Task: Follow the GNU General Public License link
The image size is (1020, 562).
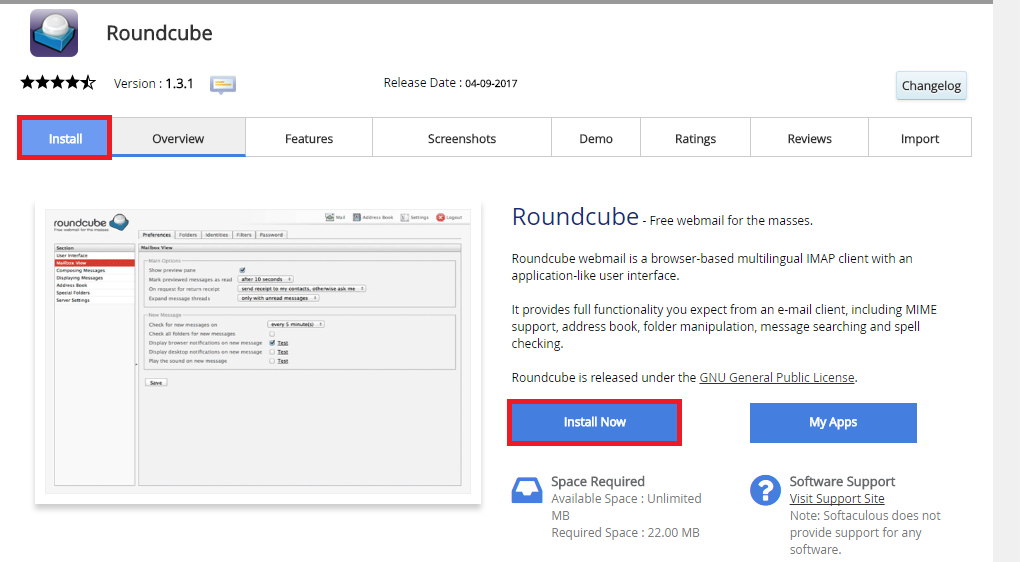Action: [x=777, y=377]
